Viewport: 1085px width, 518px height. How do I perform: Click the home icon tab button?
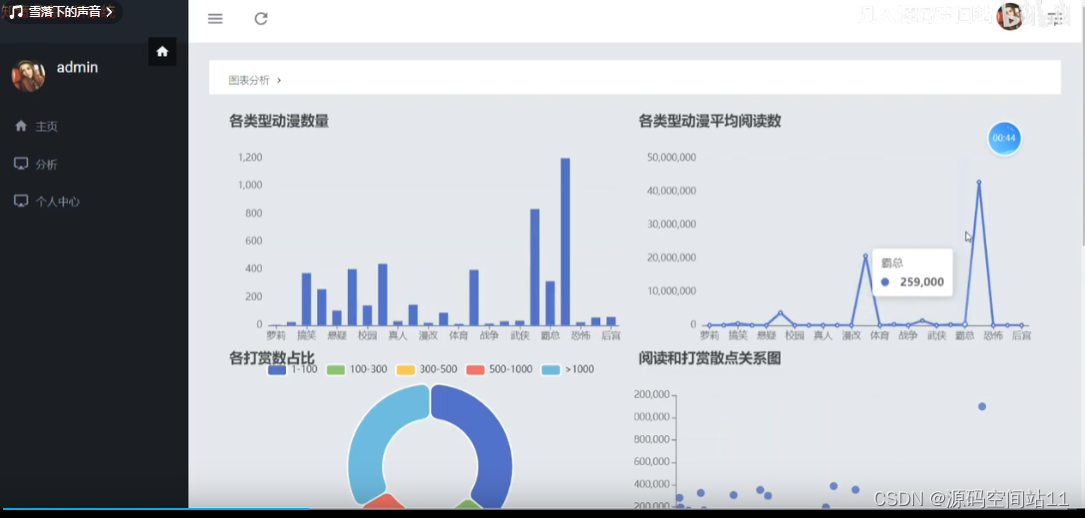click(162, 51)
